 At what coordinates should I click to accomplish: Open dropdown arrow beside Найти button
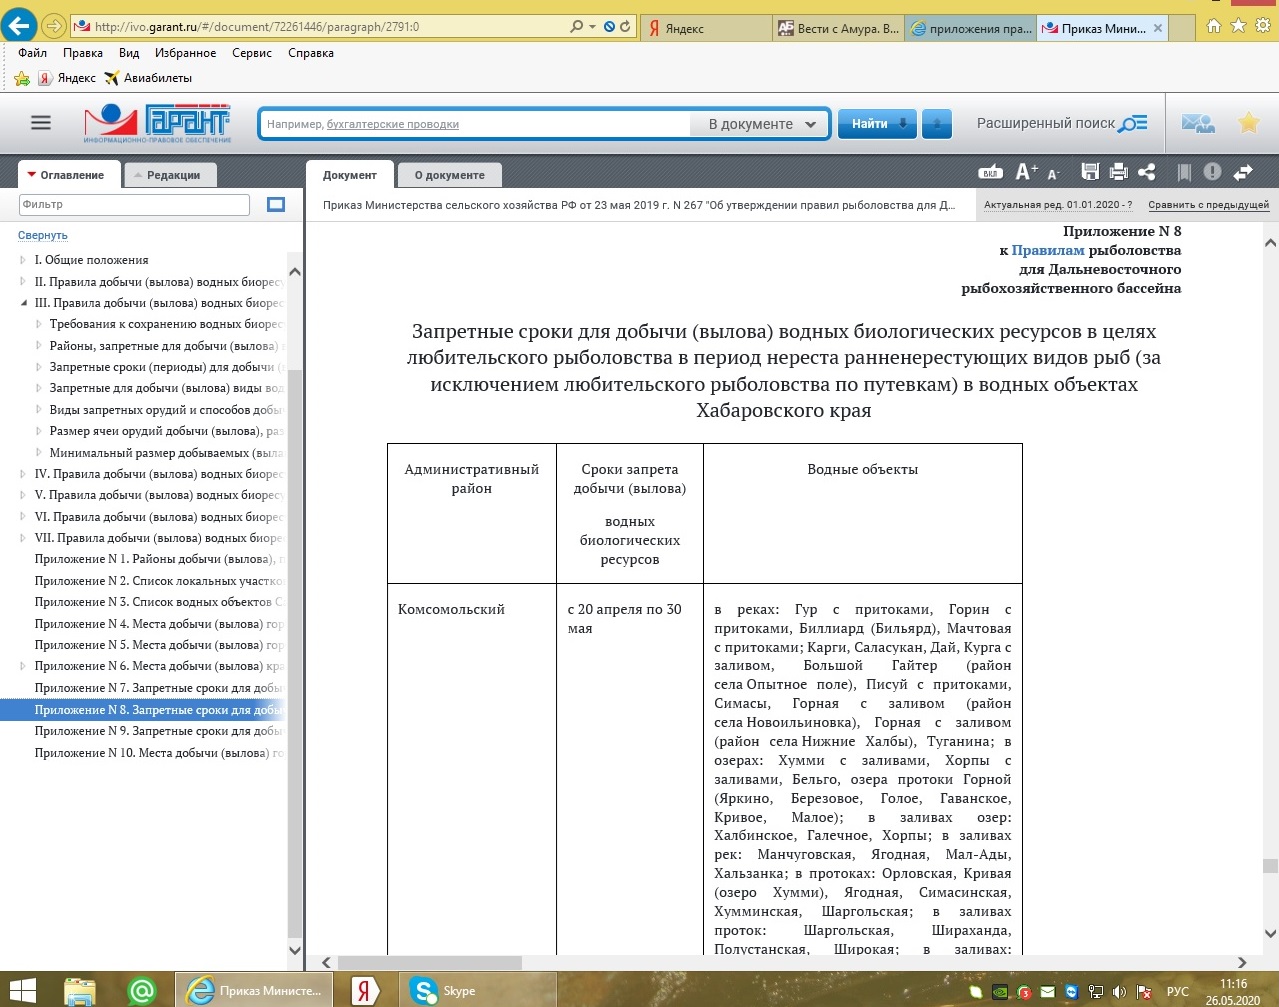click(937, 124)
